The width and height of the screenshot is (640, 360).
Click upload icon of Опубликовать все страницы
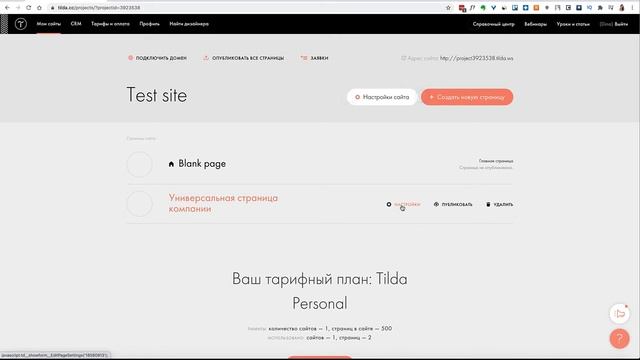(206, 58)
